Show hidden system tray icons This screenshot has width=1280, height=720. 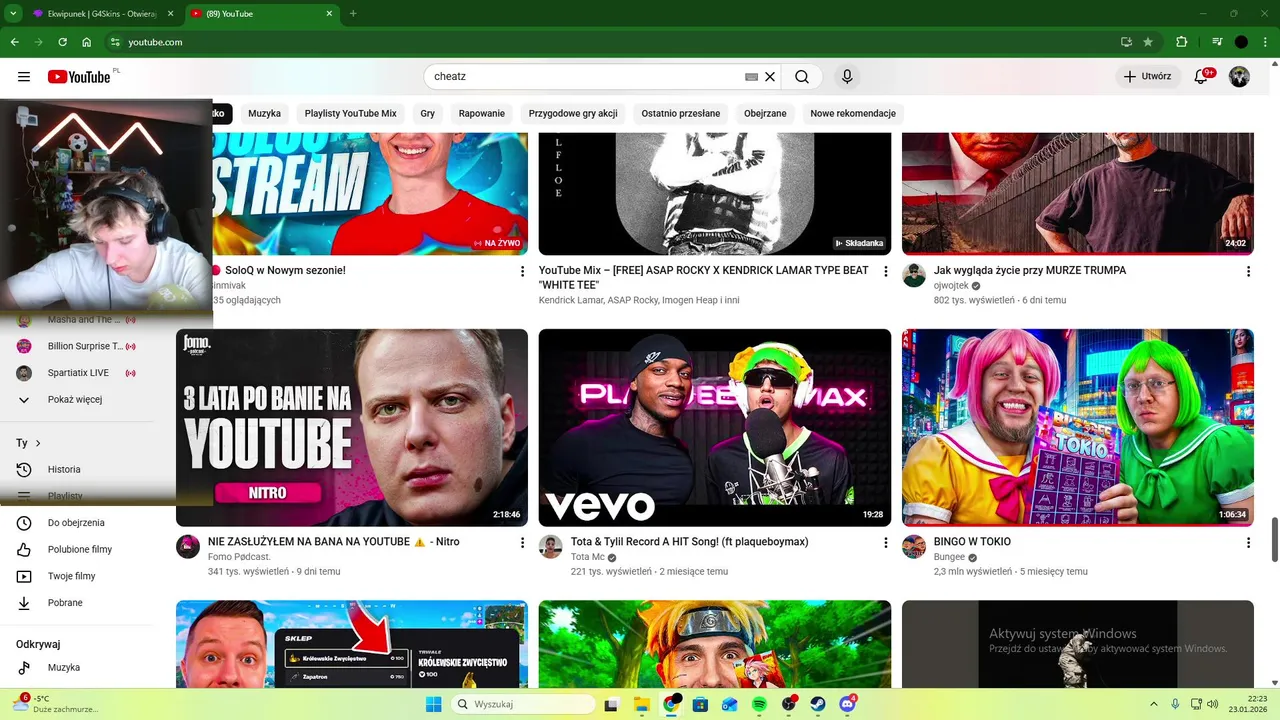point(1154,705)
